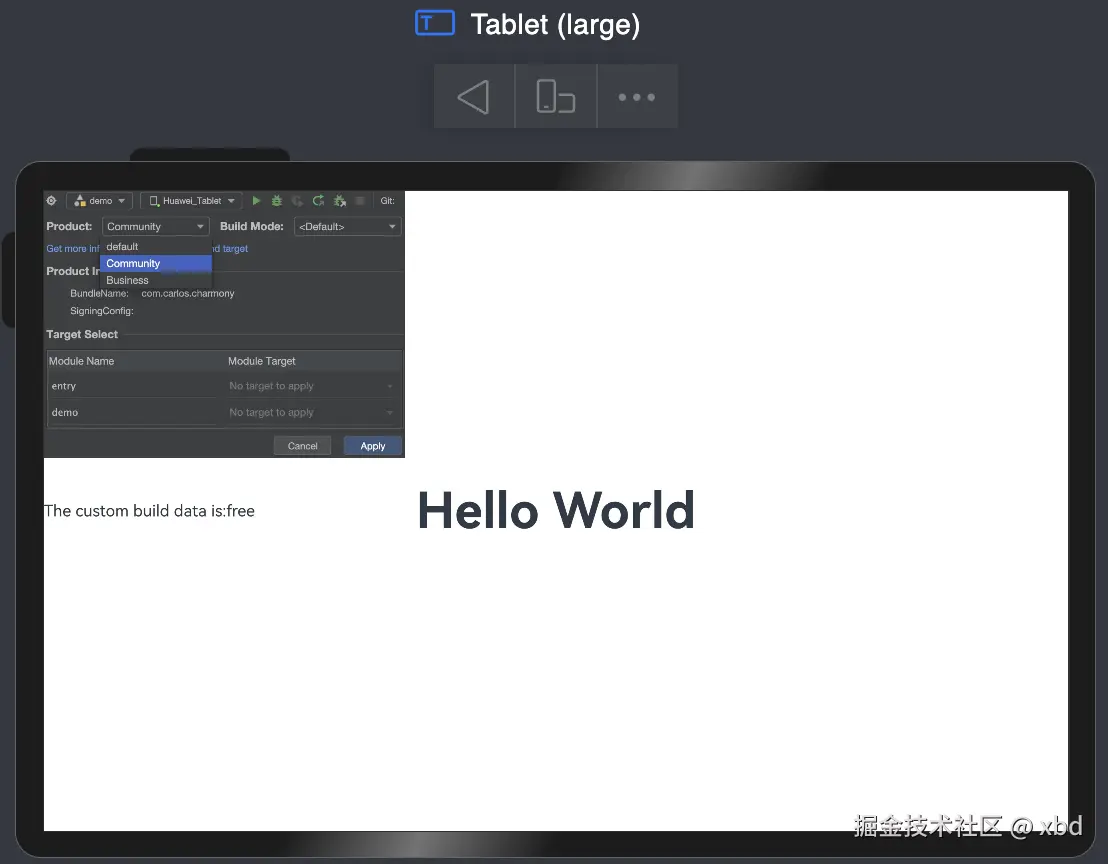Image resolution: width=1108 pixels, height=864 pixels.
Task: Open module target dropdown for demo row
Action: (311, 413)
